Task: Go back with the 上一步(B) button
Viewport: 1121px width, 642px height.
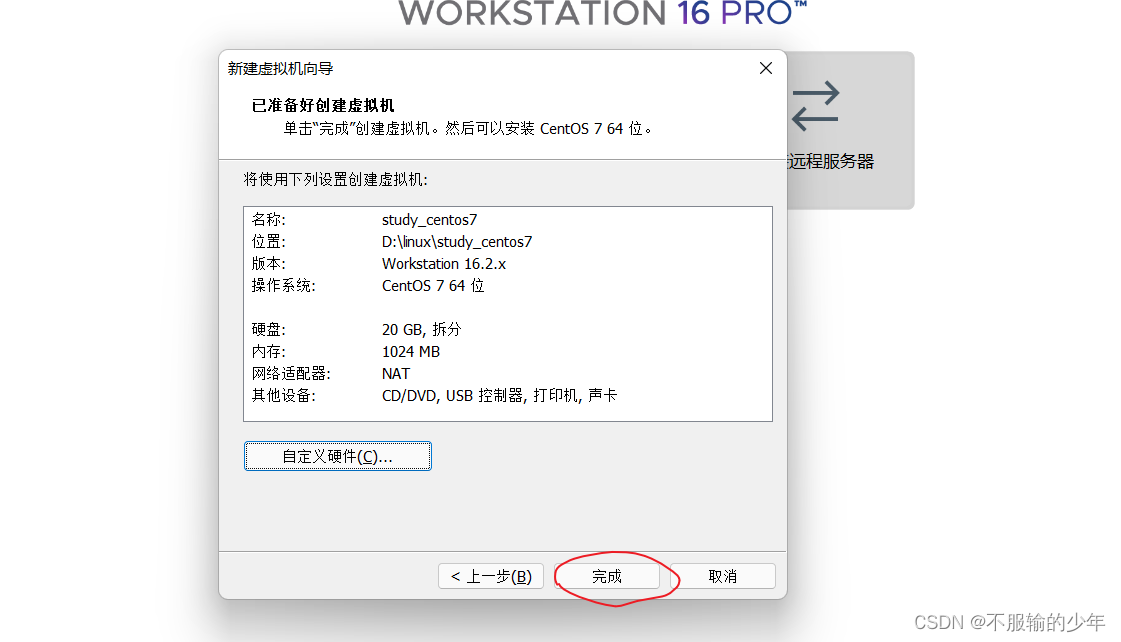Action: [x=491, y=576]
